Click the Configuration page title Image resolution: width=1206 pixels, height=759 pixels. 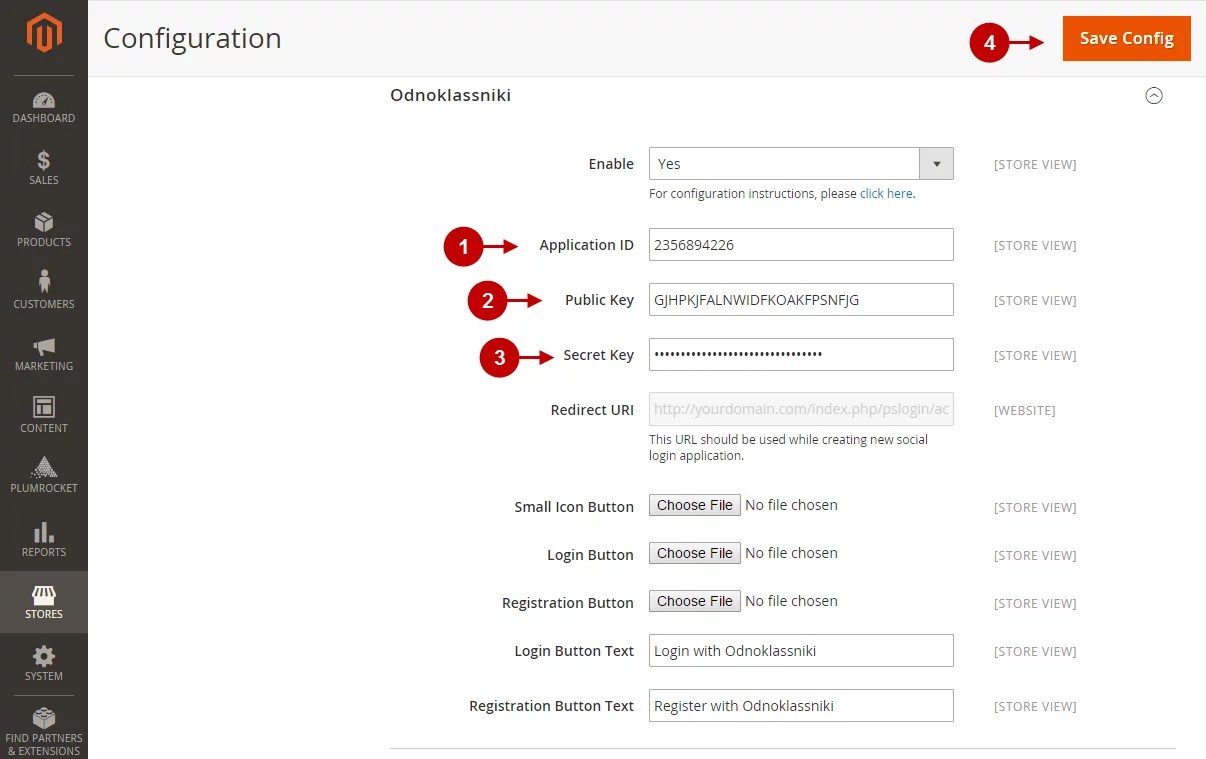pyautogui.click(x=192, y=39)
